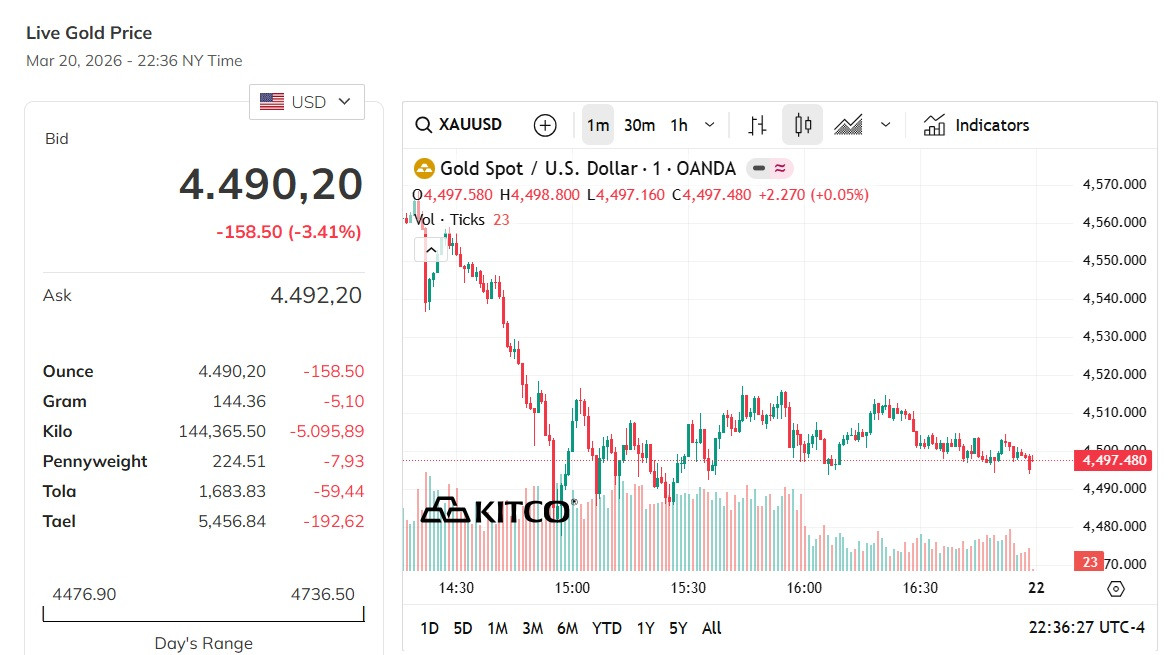Click the KITCO logo watermark
The height and width of the screenshot is (655, 1170).
click(x=498, y=510)
